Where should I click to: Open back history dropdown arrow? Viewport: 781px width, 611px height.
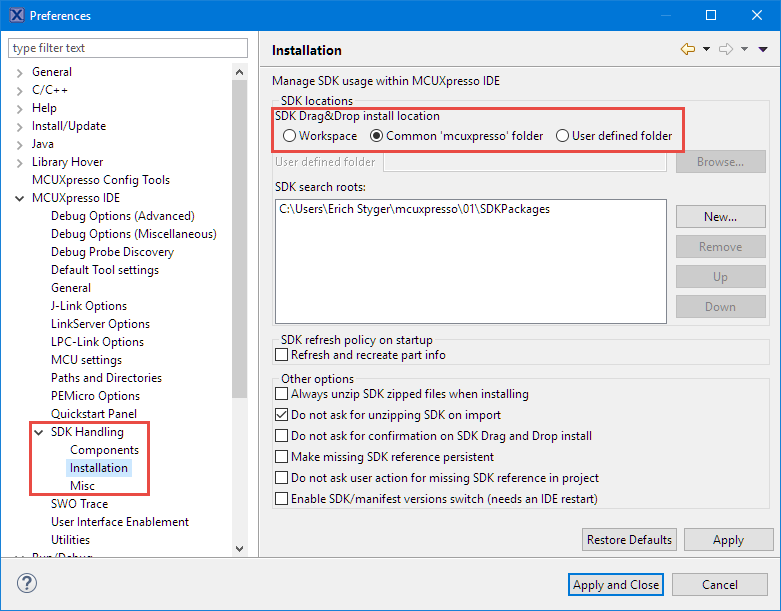click(x=706, y=49)
